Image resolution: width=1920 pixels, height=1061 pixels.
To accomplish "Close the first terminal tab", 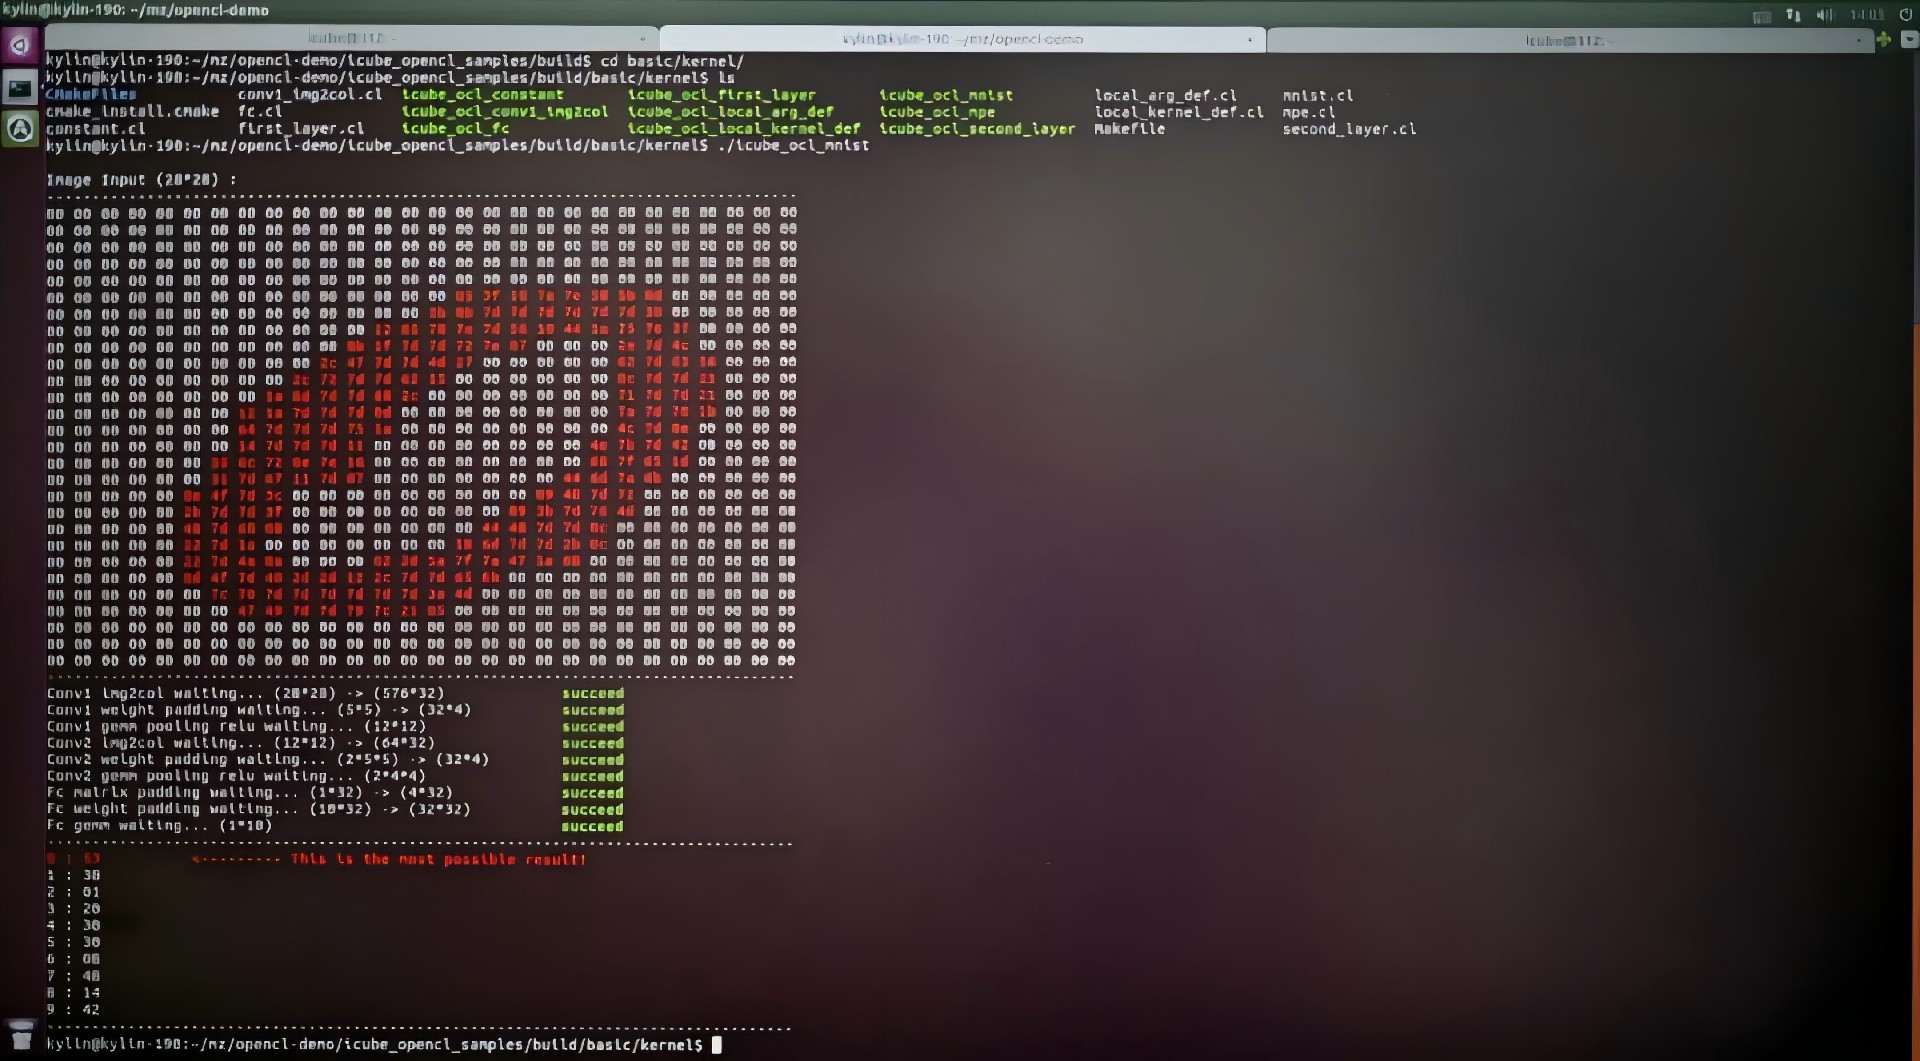I will [642, 40].
